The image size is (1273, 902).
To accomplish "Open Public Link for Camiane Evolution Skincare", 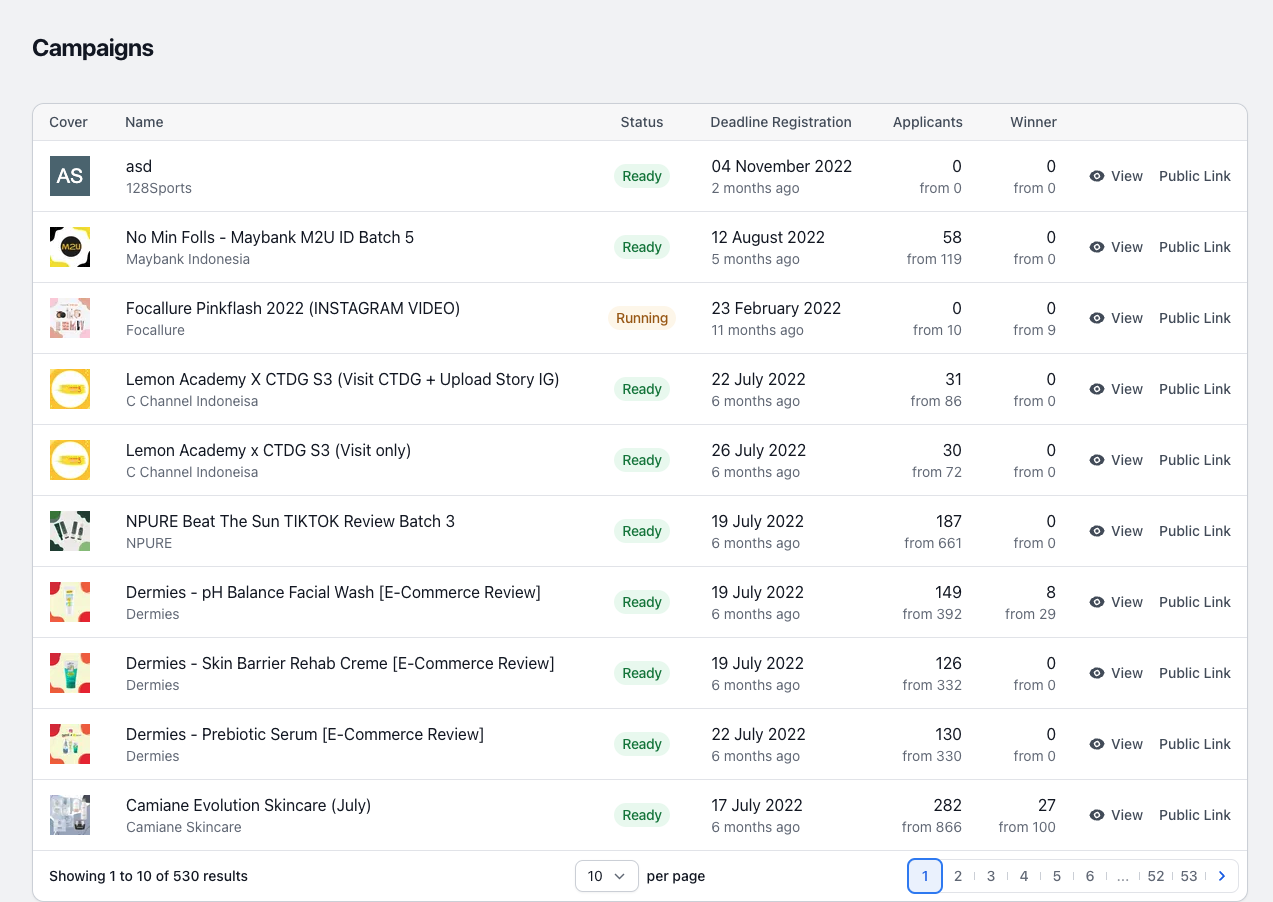I will point(1195,815).
